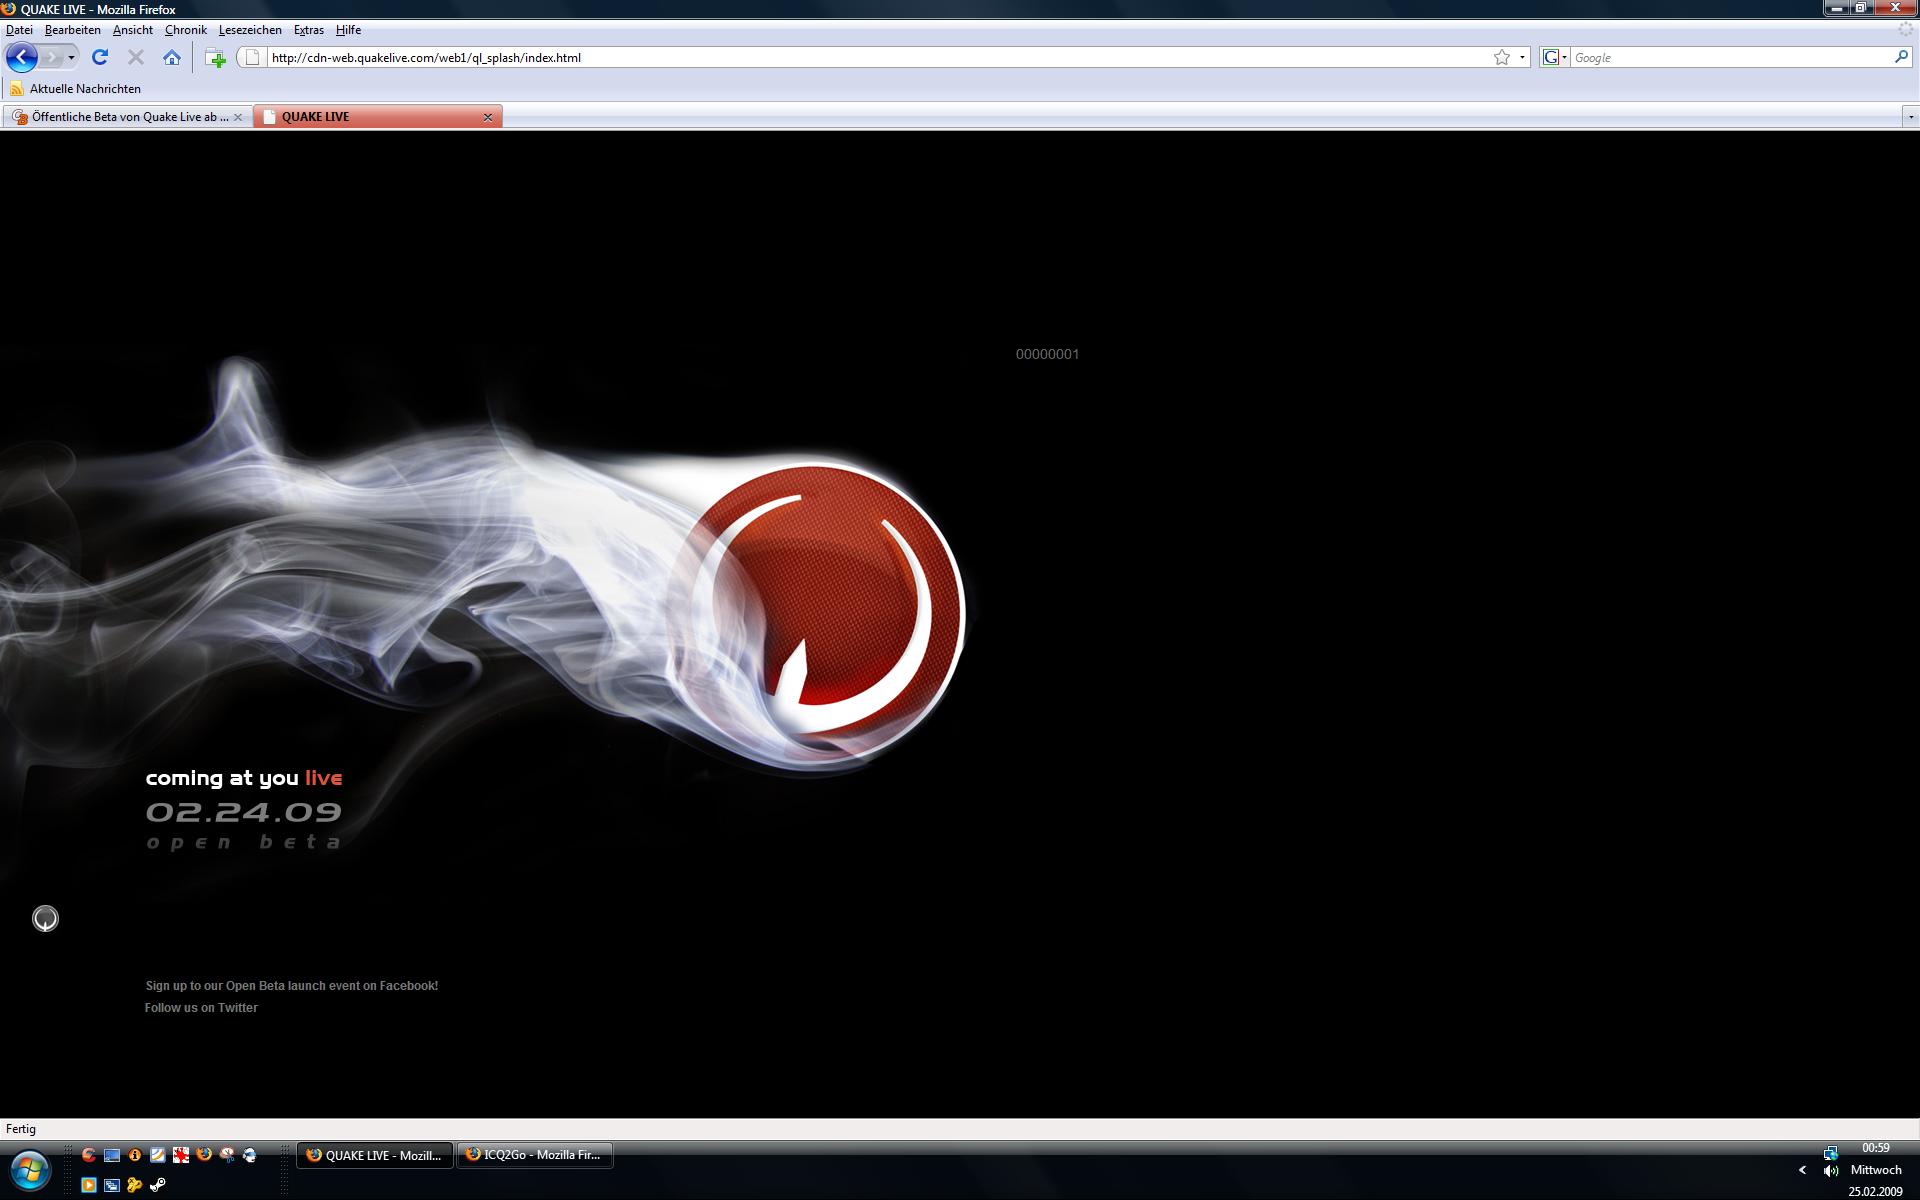Launch Steam from quick launch bar

pos(157,1185)
